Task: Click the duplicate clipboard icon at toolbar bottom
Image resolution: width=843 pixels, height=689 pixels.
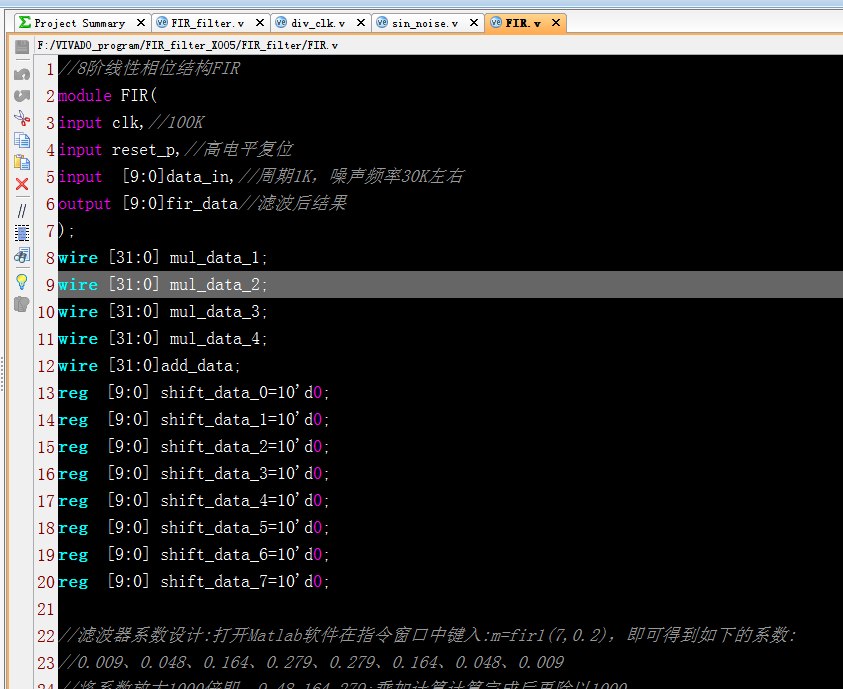Action: (x=21, y=304)
